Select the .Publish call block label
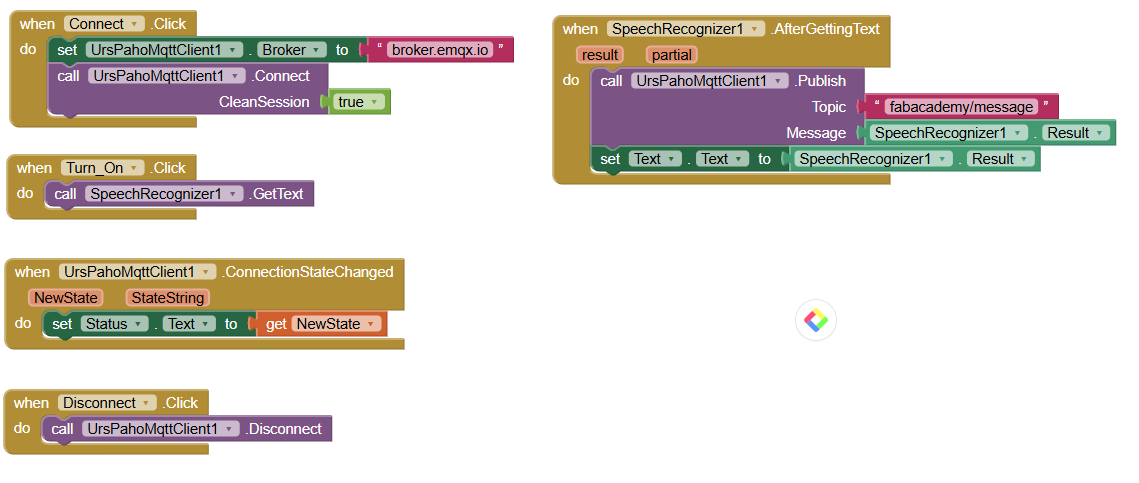 click(x=819, y=81)
